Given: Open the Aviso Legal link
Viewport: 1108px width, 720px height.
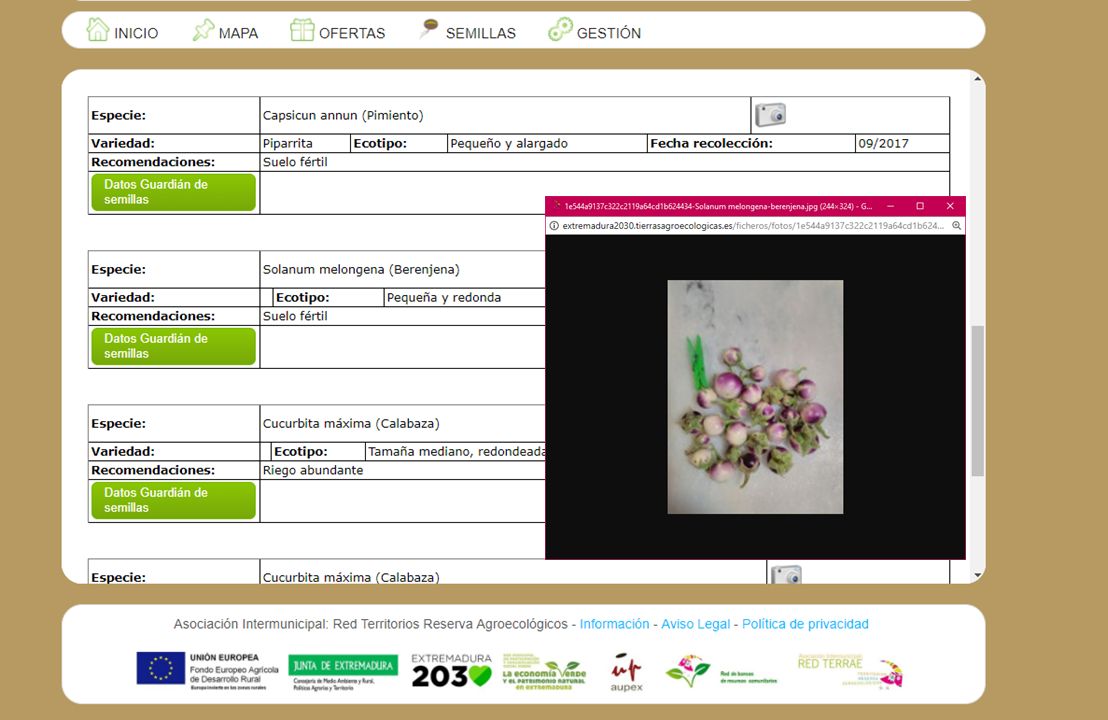Looking at the screenshot, I should point(695,624).
